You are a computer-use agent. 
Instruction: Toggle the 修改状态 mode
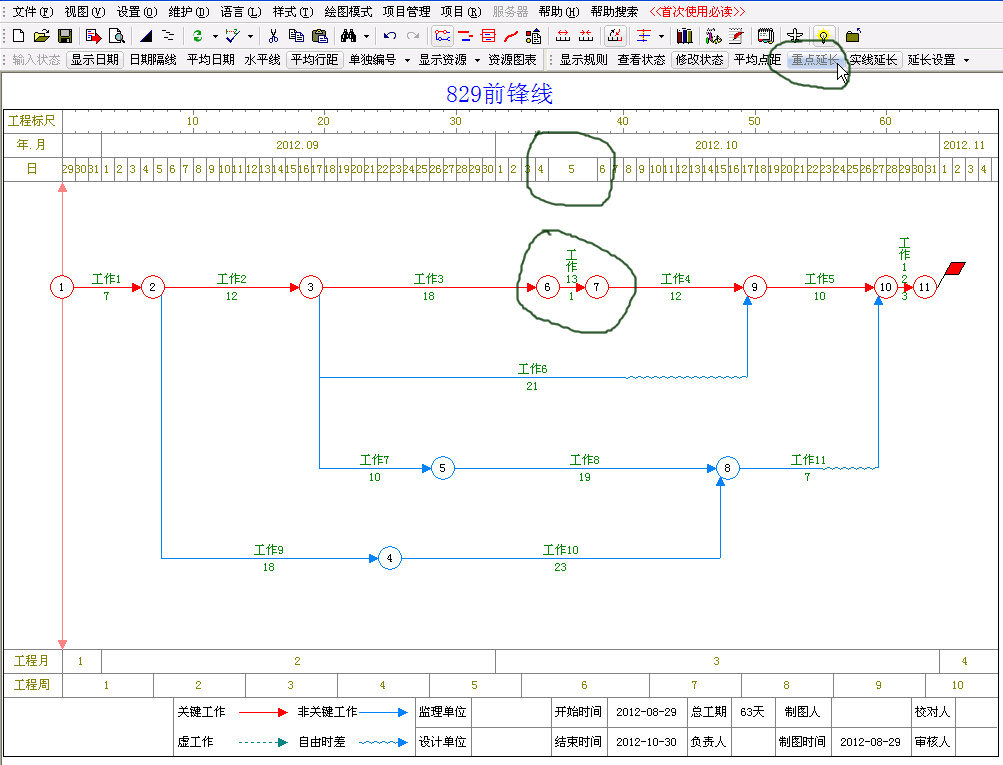pos(700,59)
